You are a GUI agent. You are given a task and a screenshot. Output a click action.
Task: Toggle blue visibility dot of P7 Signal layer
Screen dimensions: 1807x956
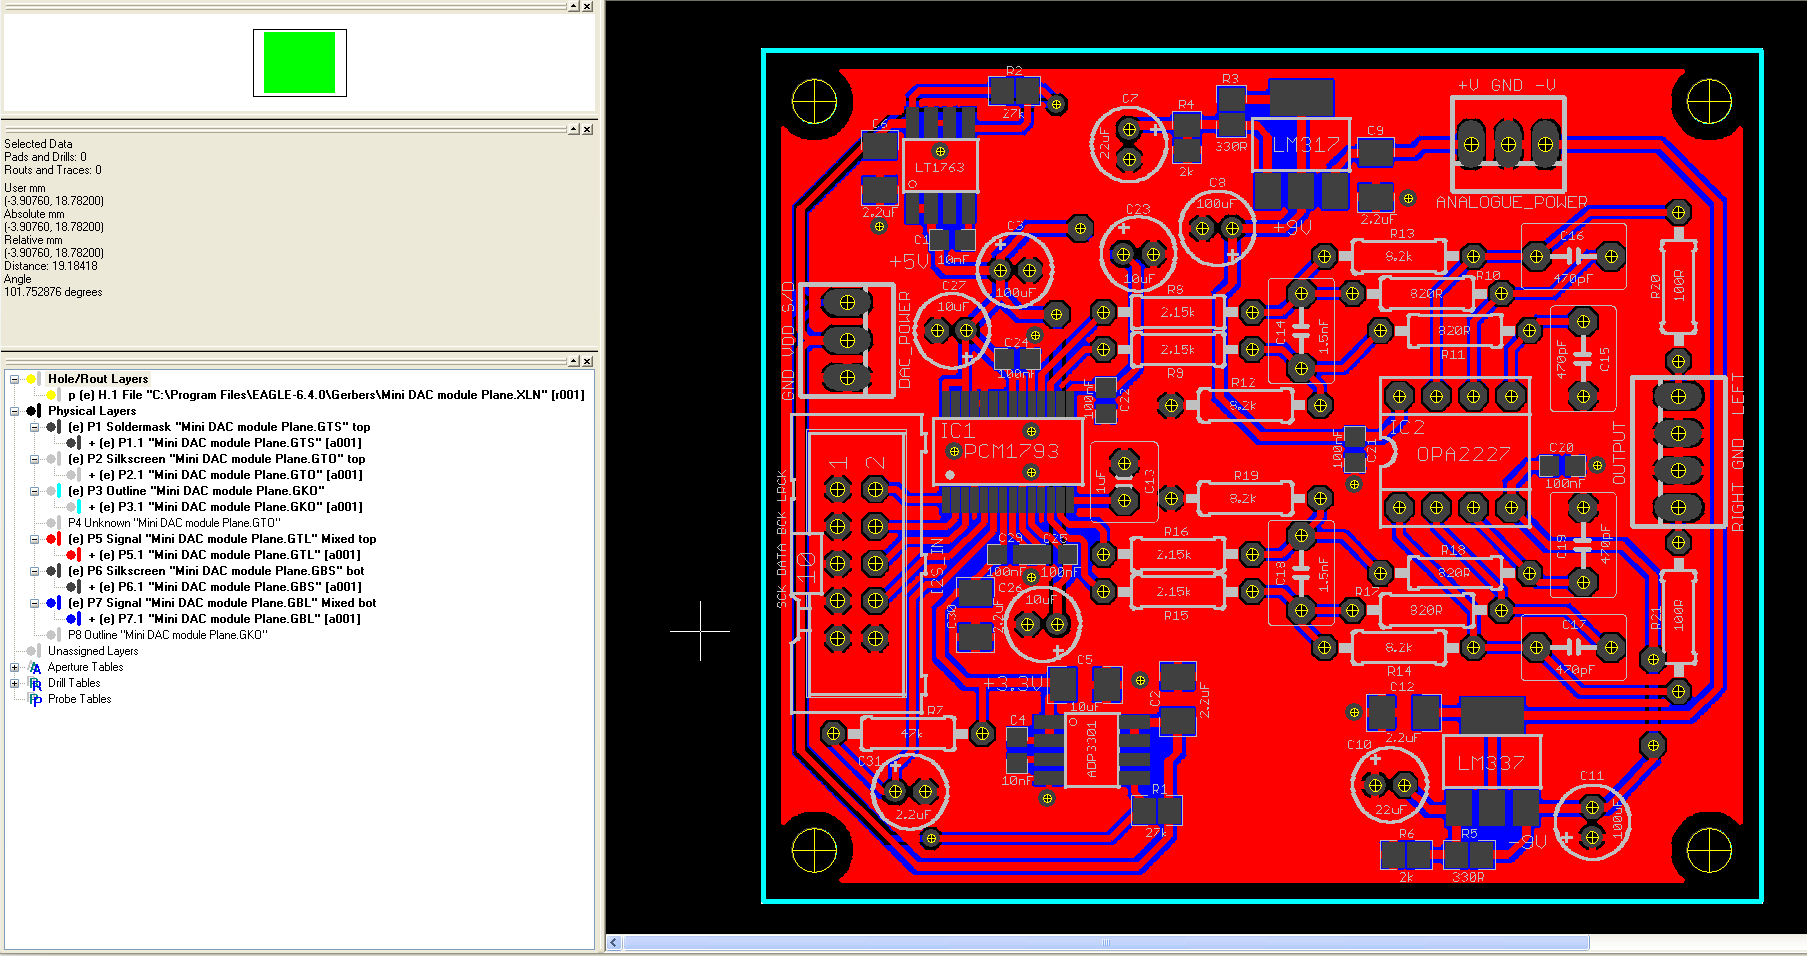(51, 603)
